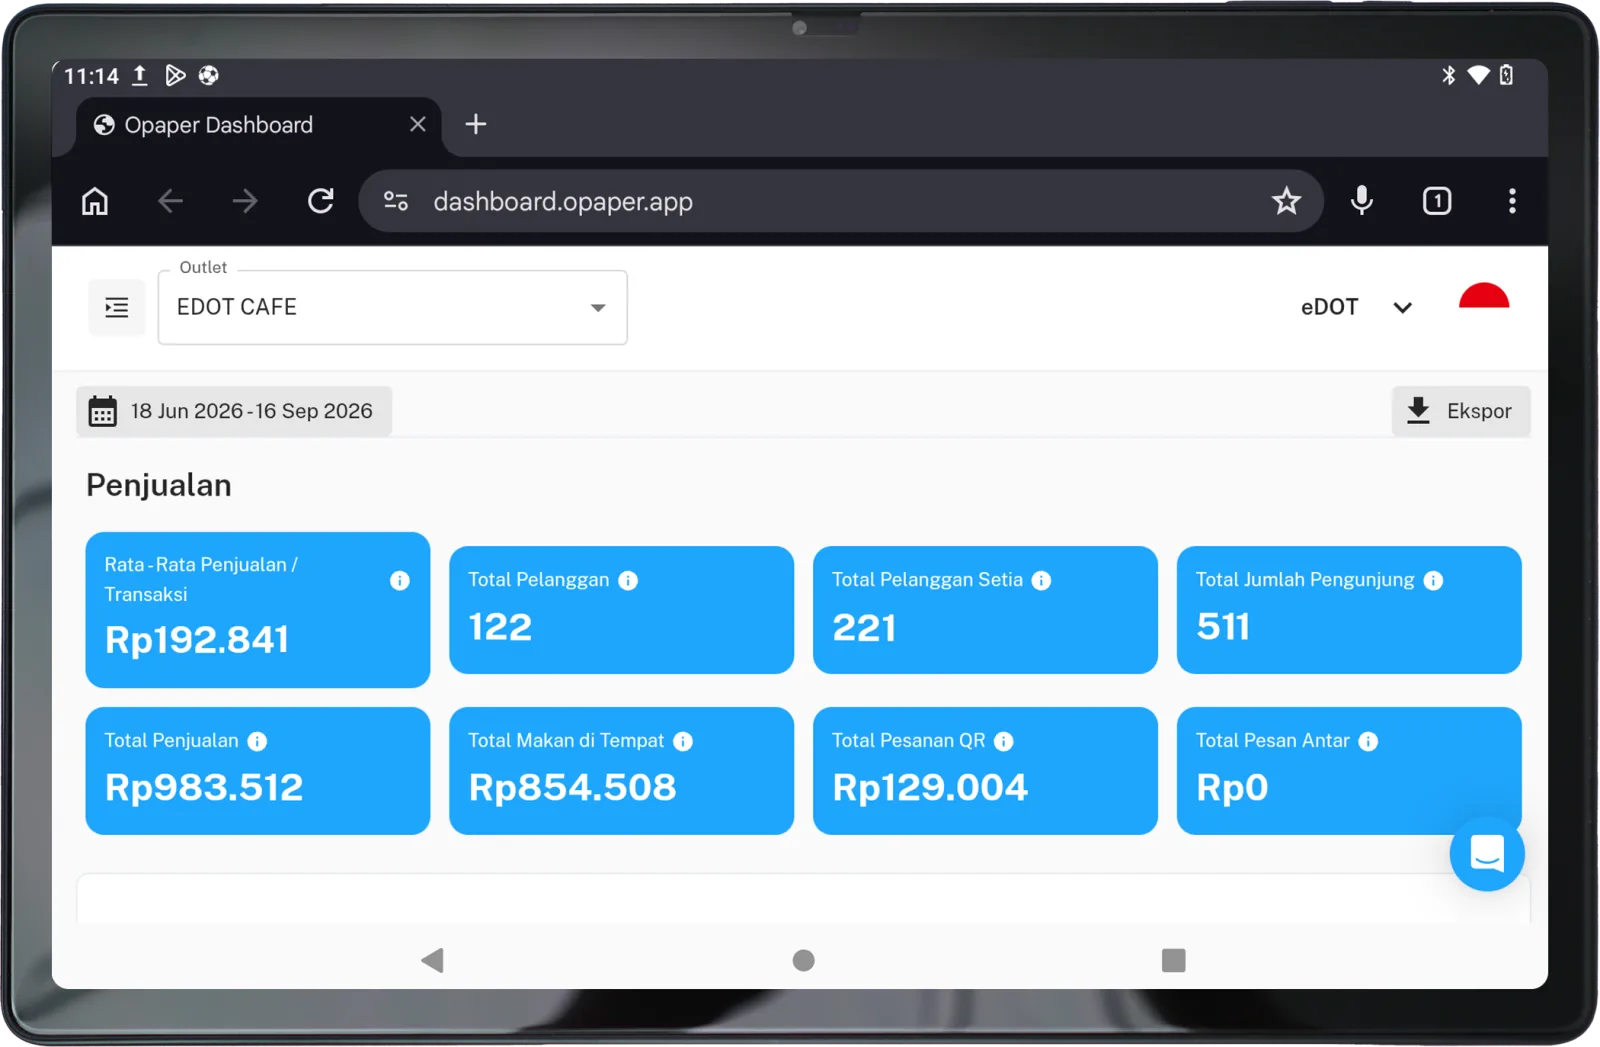Image resolution: width=1600 pixels, height=1047 pixels.
Task: Click the red profile avatar
Action: coord(1484,296)
